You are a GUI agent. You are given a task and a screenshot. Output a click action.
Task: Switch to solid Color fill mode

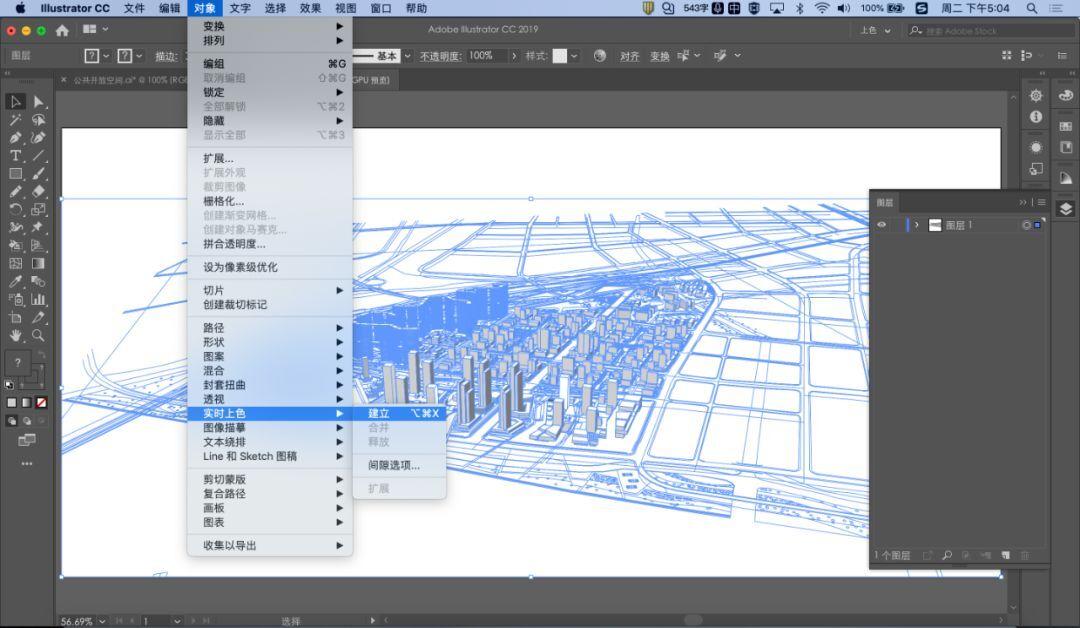[x=12, y=403]
